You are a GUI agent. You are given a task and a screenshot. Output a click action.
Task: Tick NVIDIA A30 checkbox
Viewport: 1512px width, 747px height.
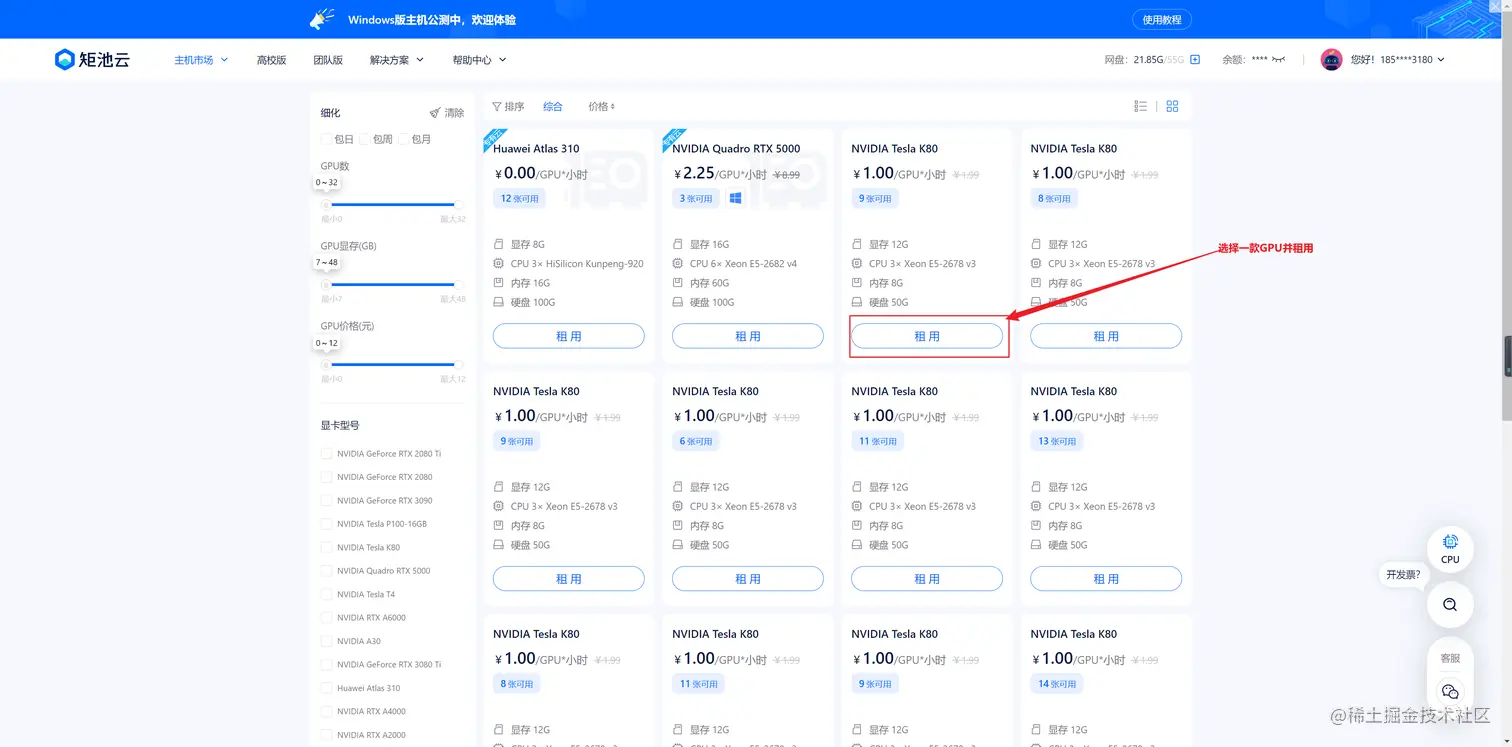click(x=326, y=641)
